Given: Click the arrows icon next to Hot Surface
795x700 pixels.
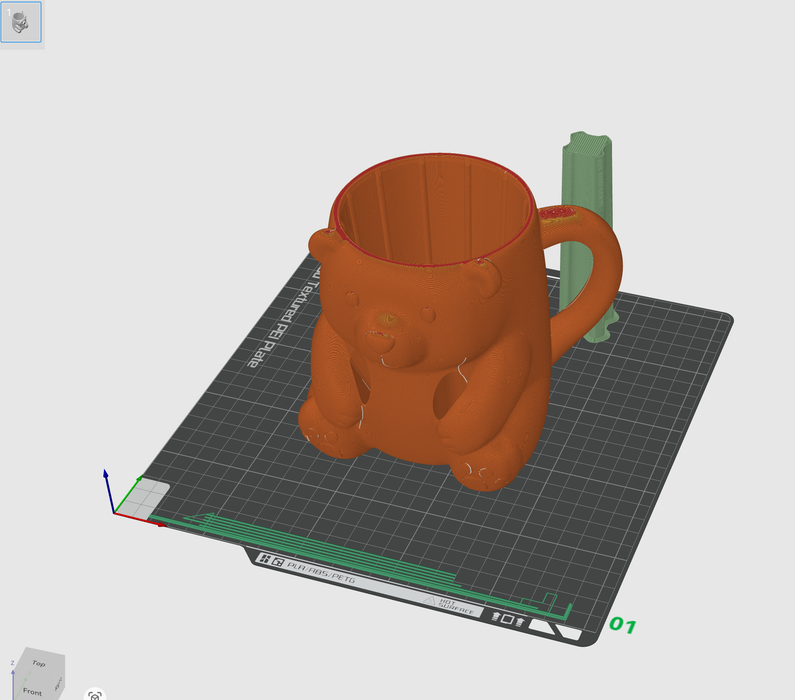Looking at the screenshot, I should coord(507,619).
